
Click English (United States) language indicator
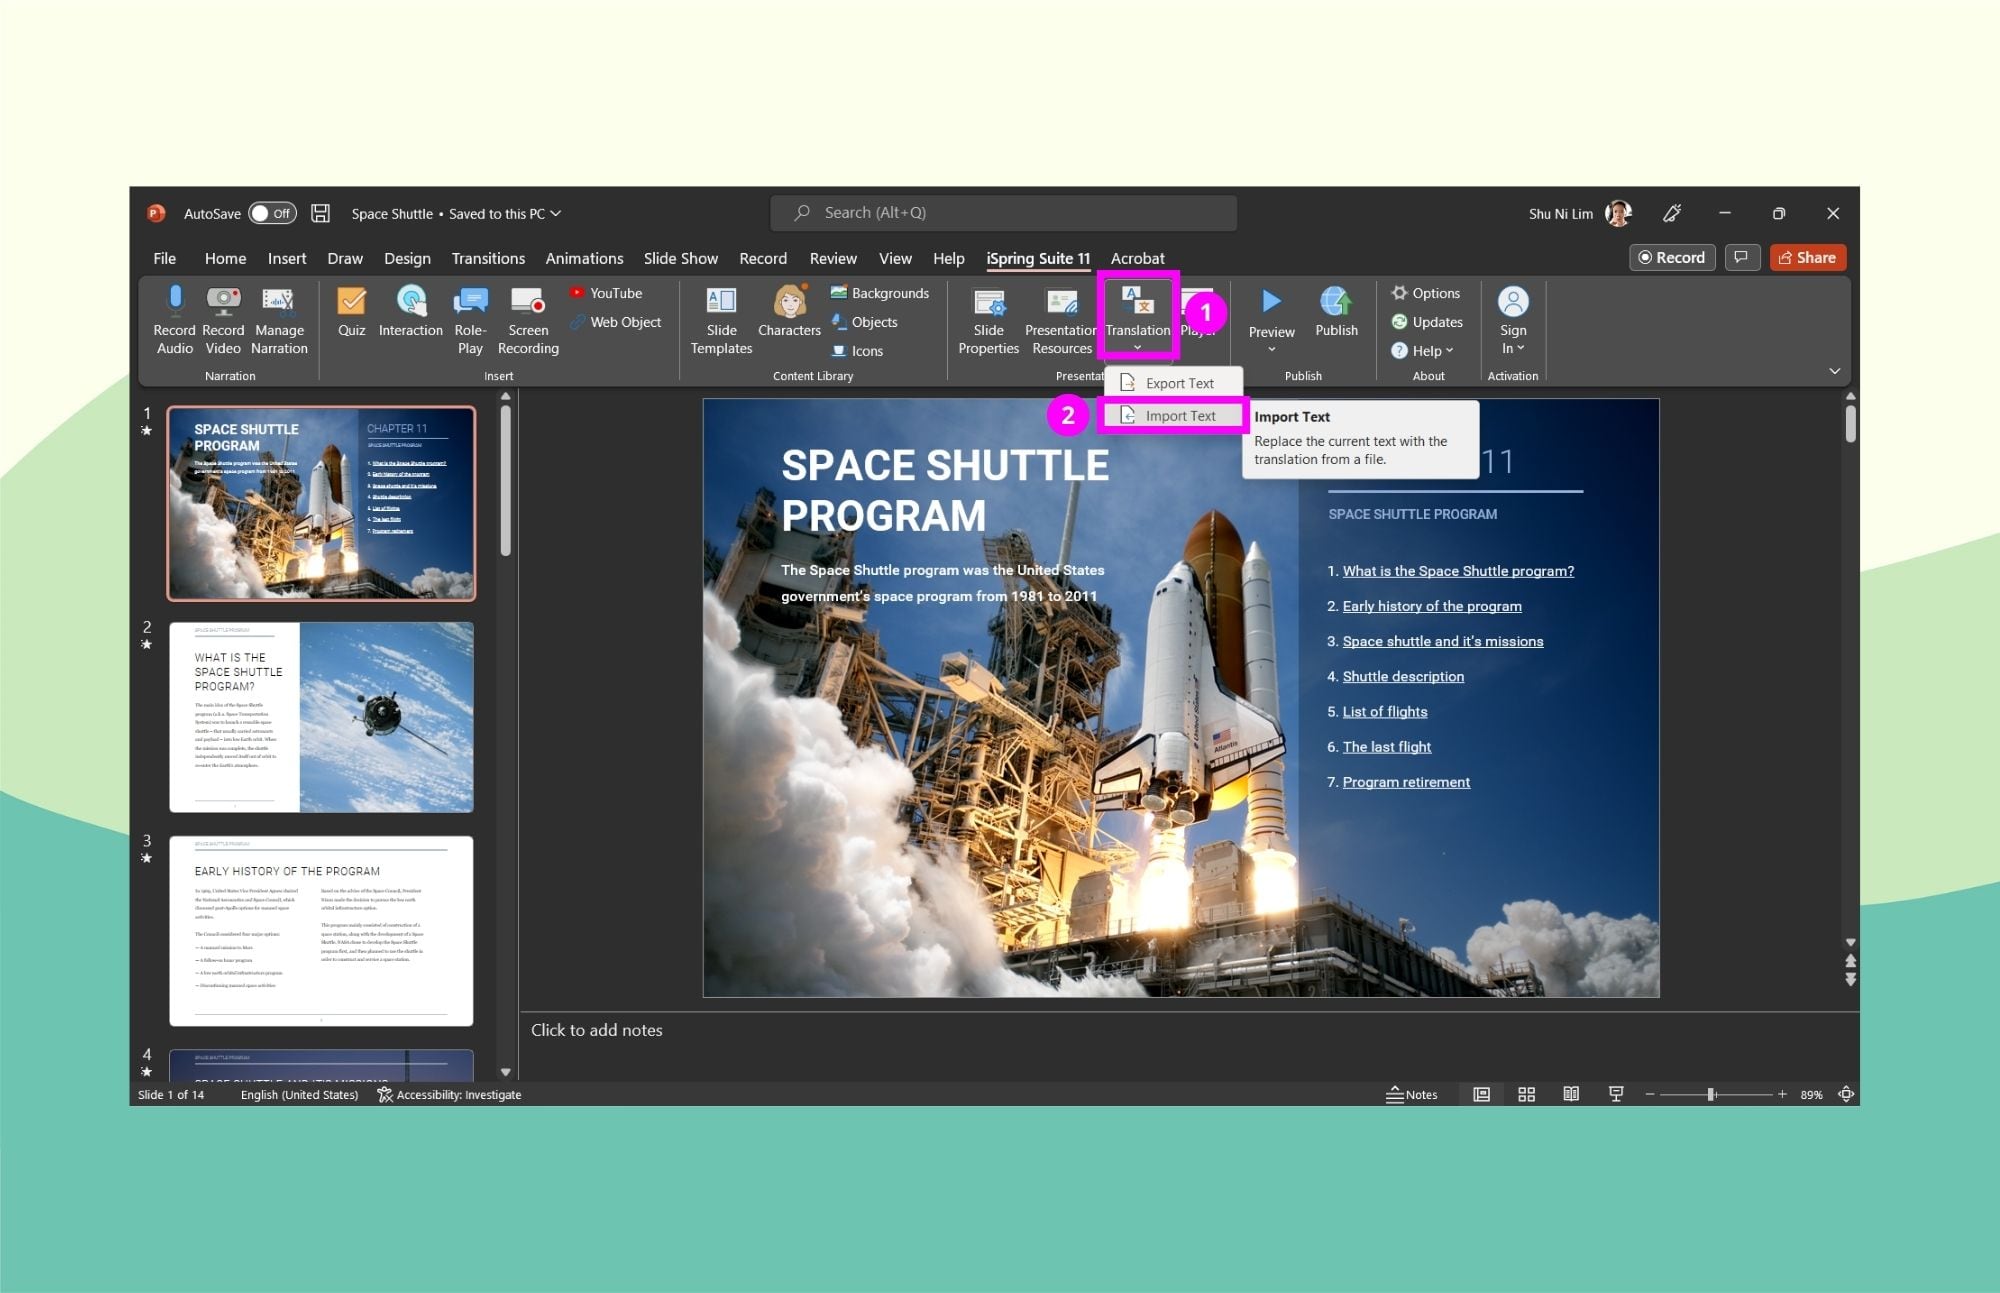(299, 1095)
